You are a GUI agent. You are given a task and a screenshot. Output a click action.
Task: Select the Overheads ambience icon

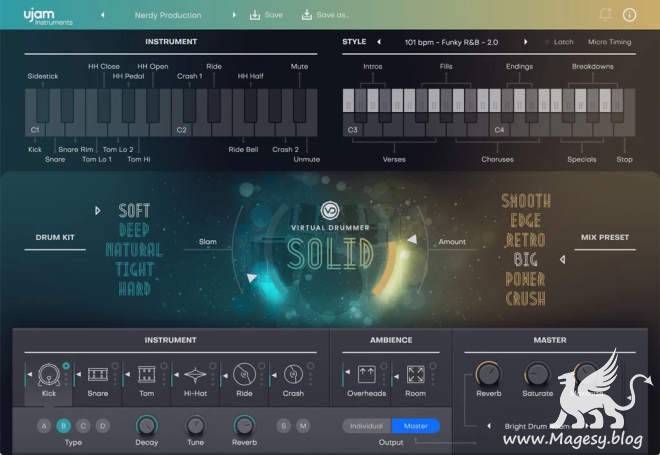tap(367, 375)
